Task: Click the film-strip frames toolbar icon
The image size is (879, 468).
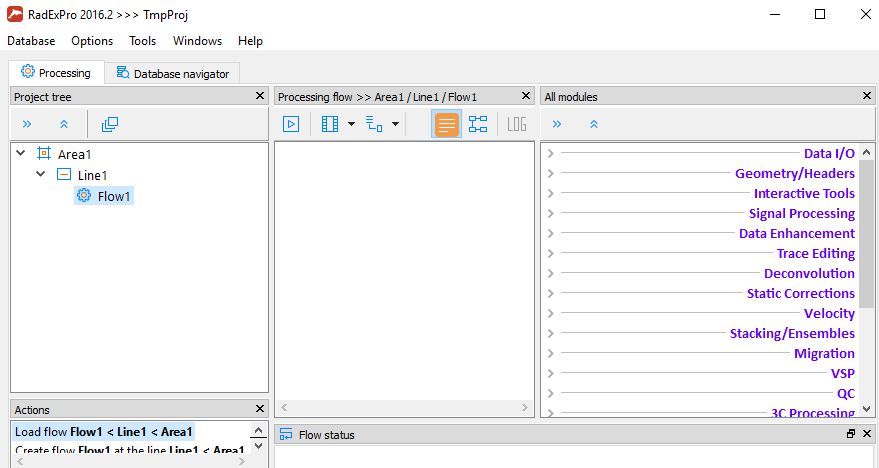Action: click(x=330, y=124)
